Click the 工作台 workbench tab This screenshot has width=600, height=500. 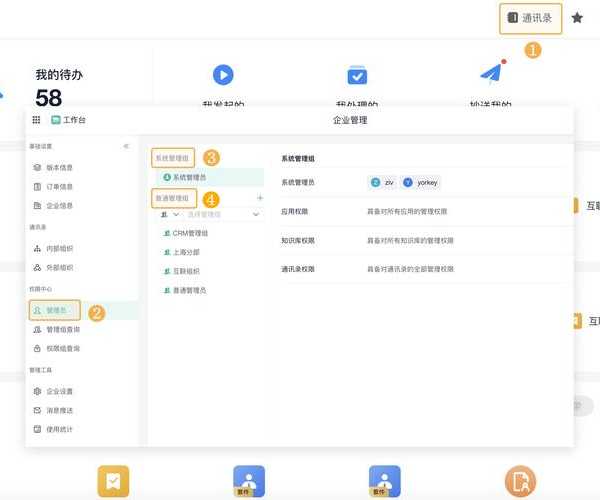(69, 120)
